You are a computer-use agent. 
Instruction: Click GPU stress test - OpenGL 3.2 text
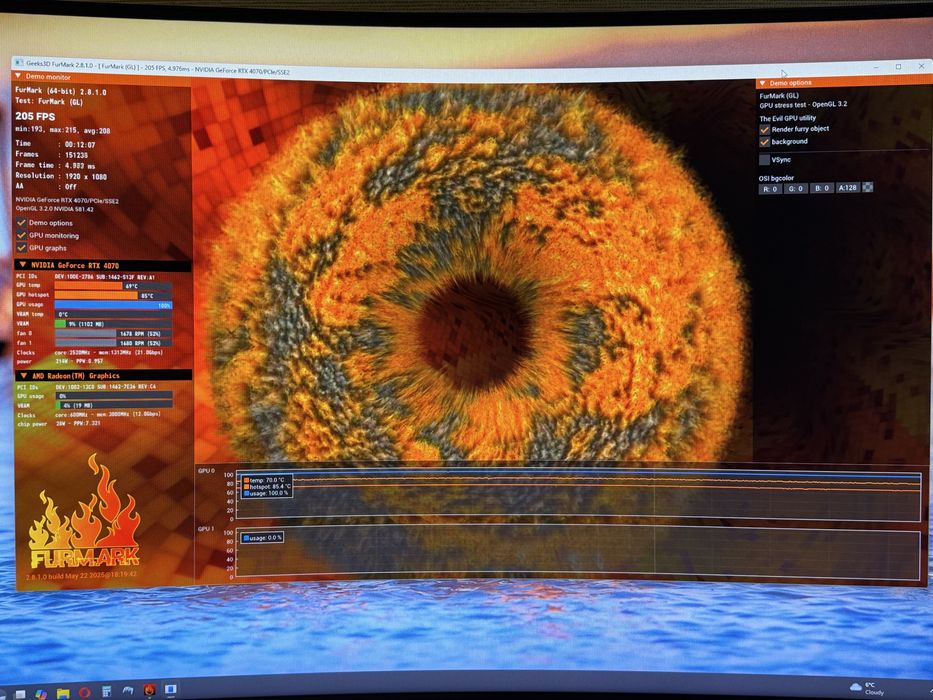[803, 105]
